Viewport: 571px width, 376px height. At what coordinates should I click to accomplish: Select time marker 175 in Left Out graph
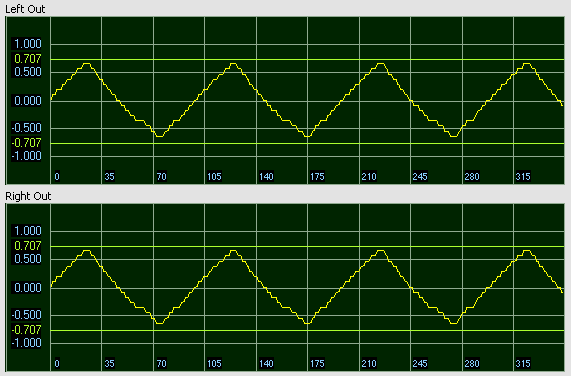[317, 177]
